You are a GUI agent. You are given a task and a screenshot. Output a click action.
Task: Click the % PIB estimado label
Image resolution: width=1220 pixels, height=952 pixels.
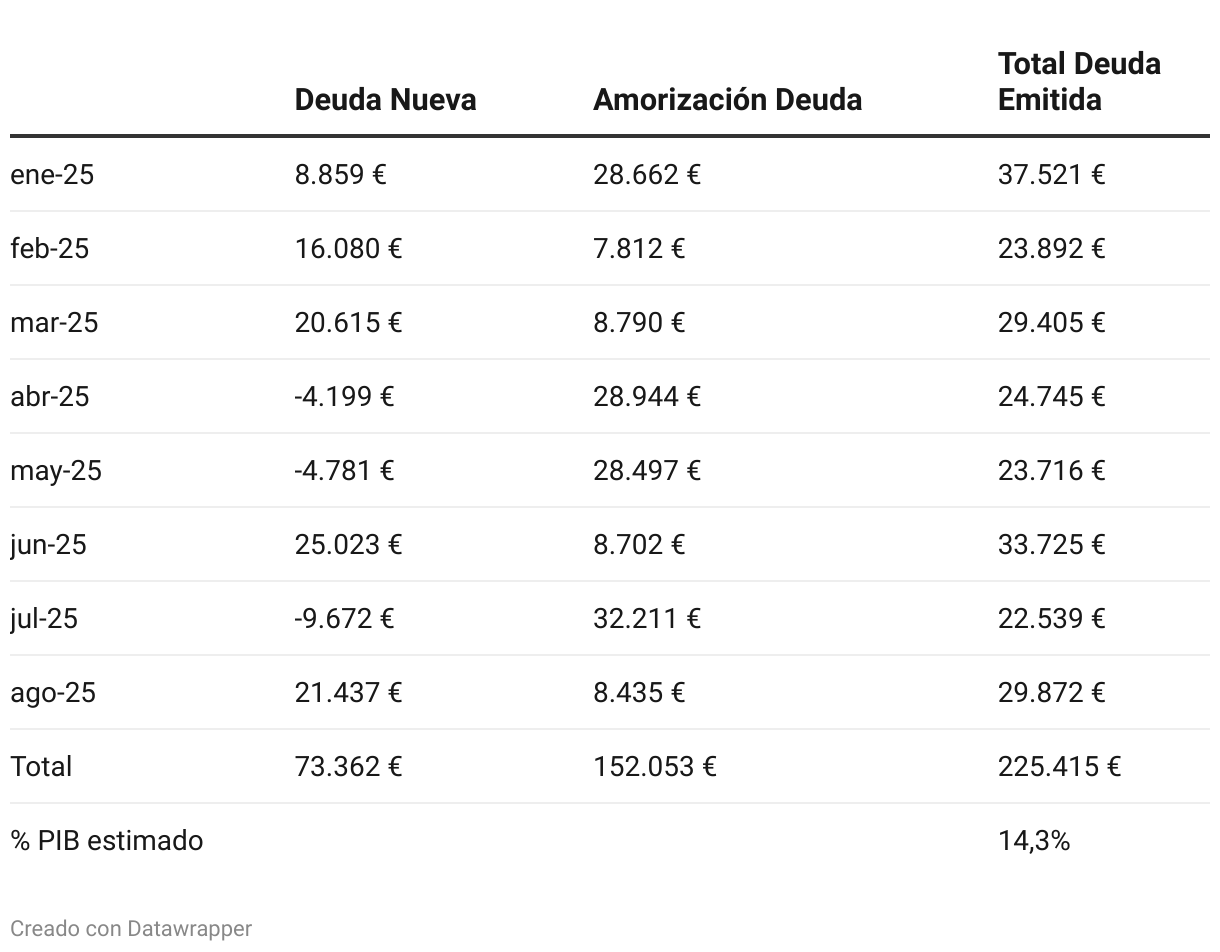[107, 840]
